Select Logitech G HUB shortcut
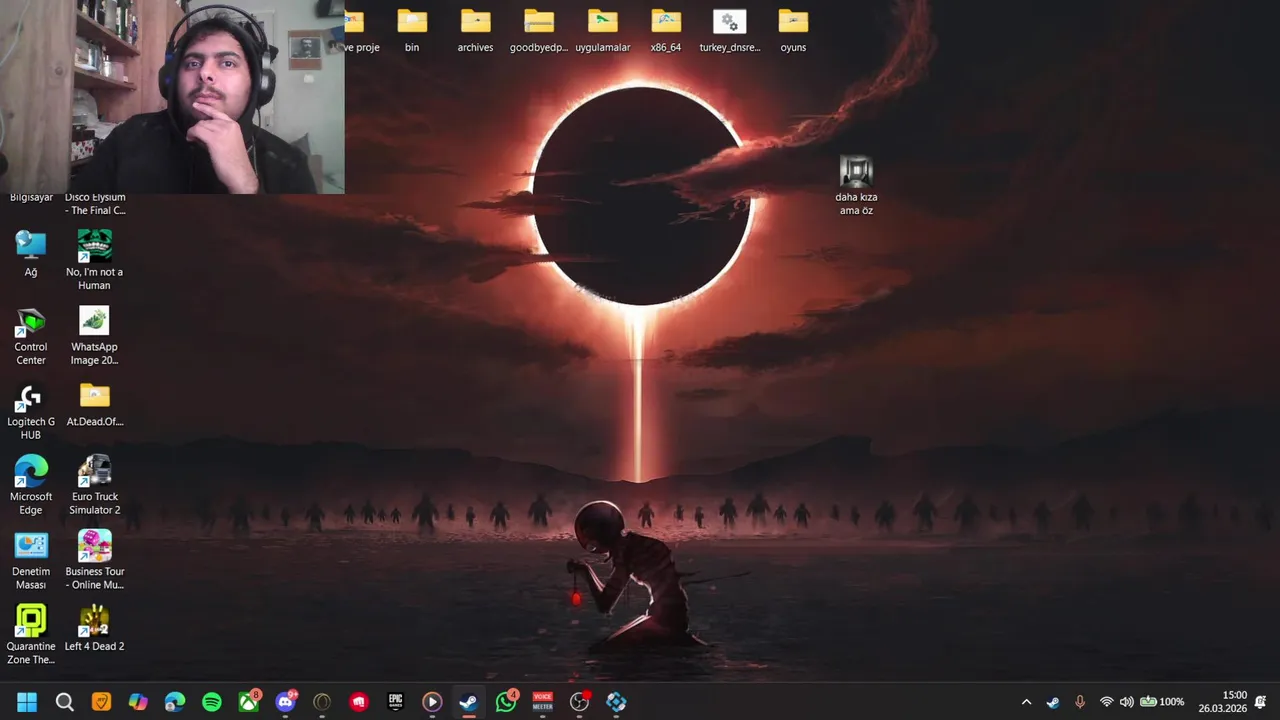 tap(31, 412)
